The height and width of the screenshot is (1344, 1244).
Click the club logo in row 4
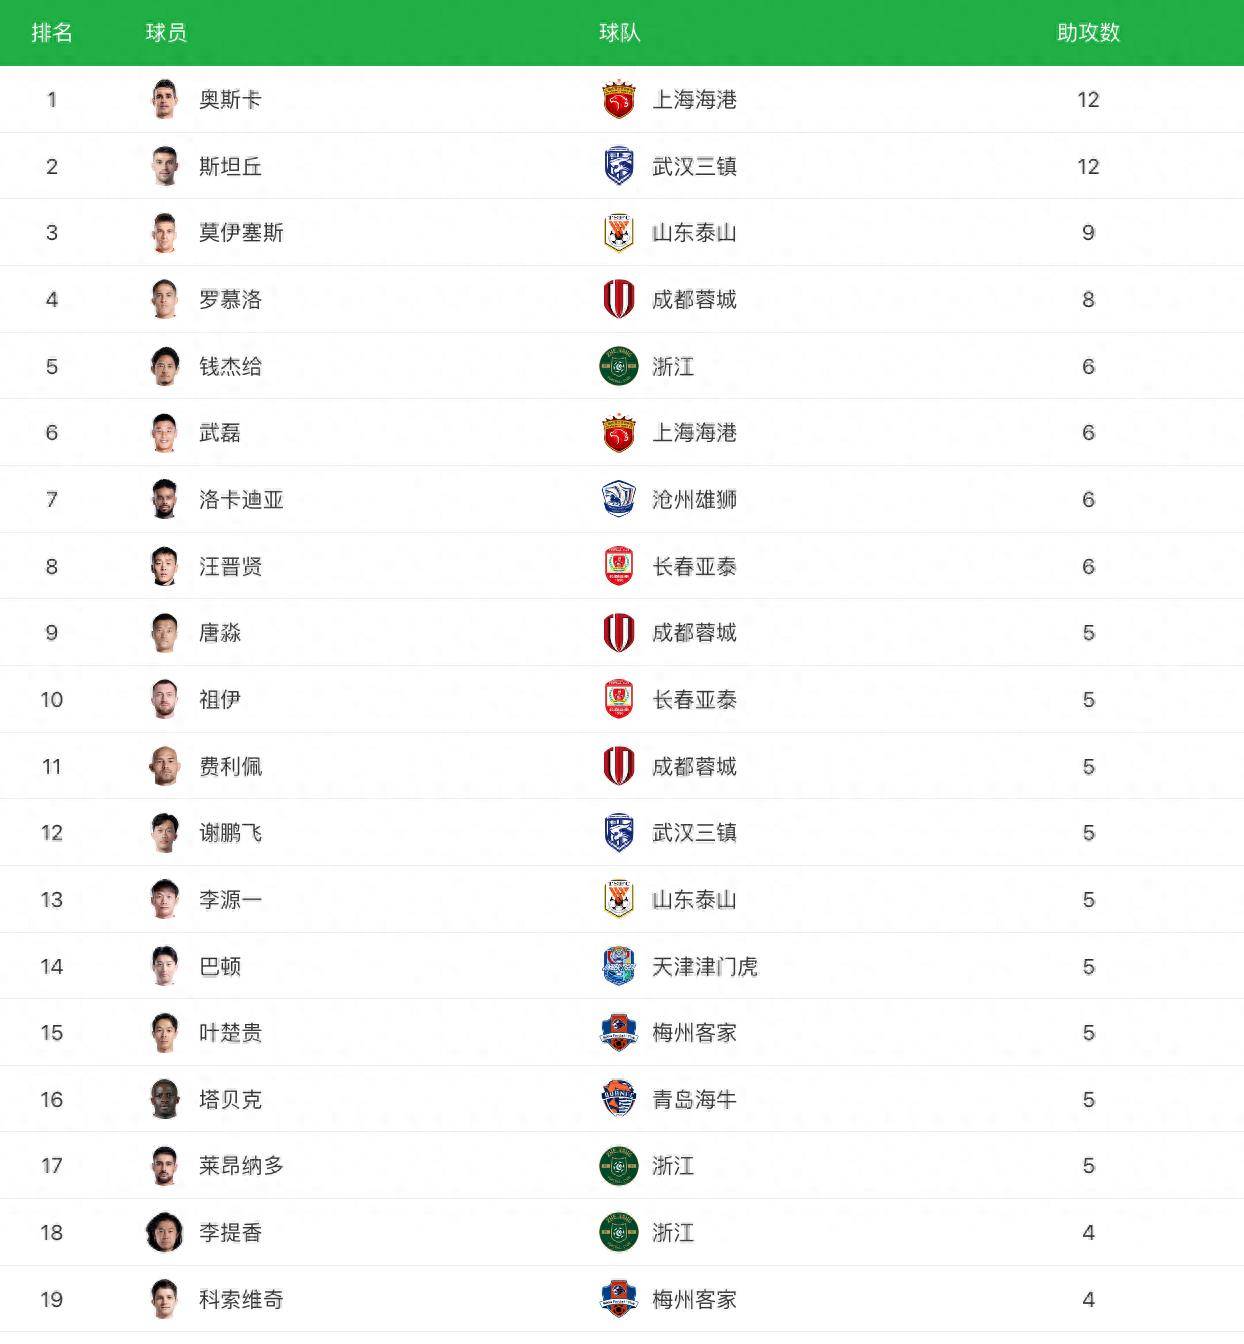[619, 299]
